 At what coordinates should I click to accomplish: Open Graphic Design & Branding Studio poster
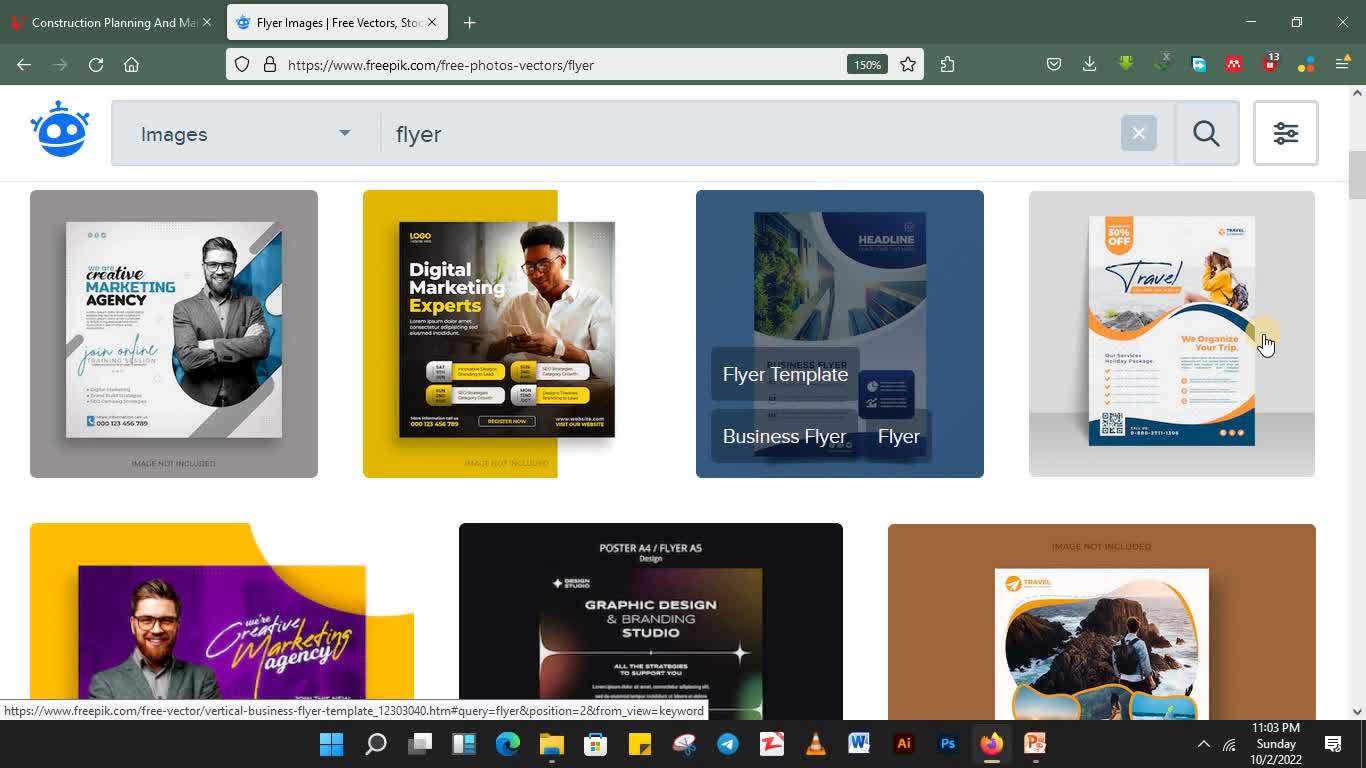651,620
